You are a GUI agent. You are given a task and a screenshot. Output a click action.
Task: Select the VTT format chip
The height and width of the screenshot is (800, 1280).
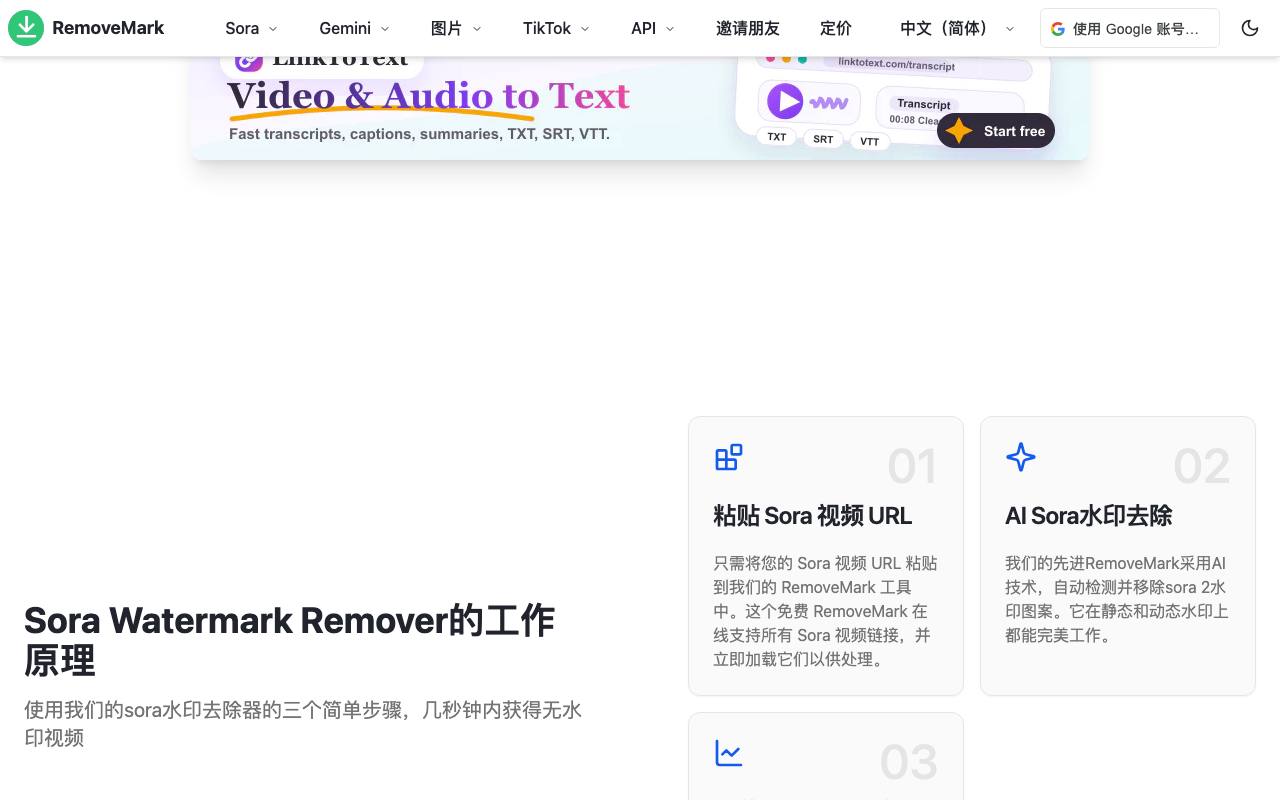870,141
